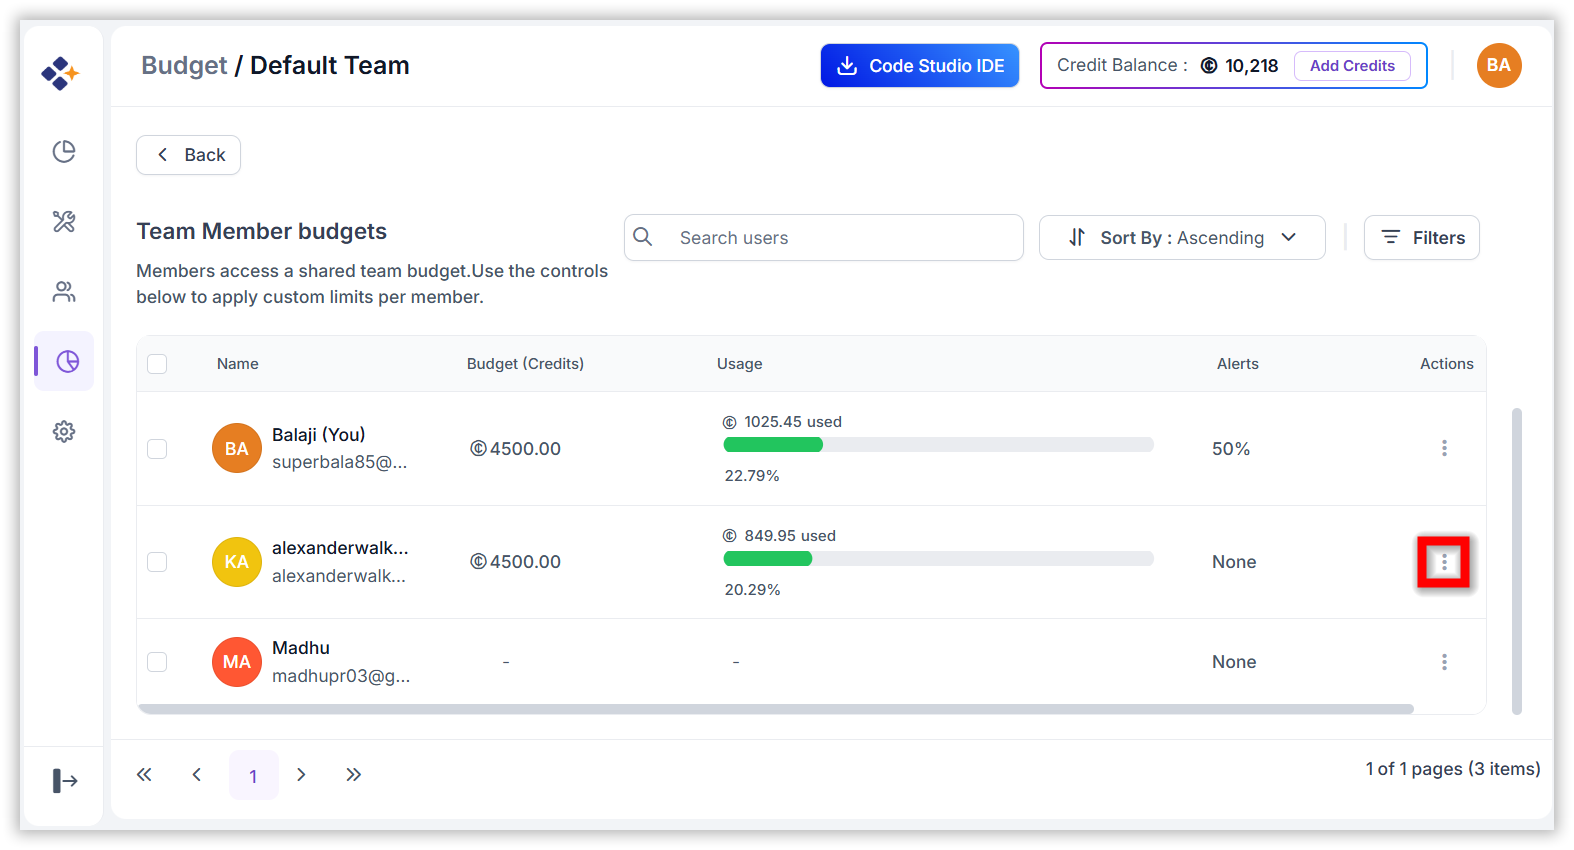Click the '1025.45 used' text
This screenshot has height=850, width=1574.
793,422
